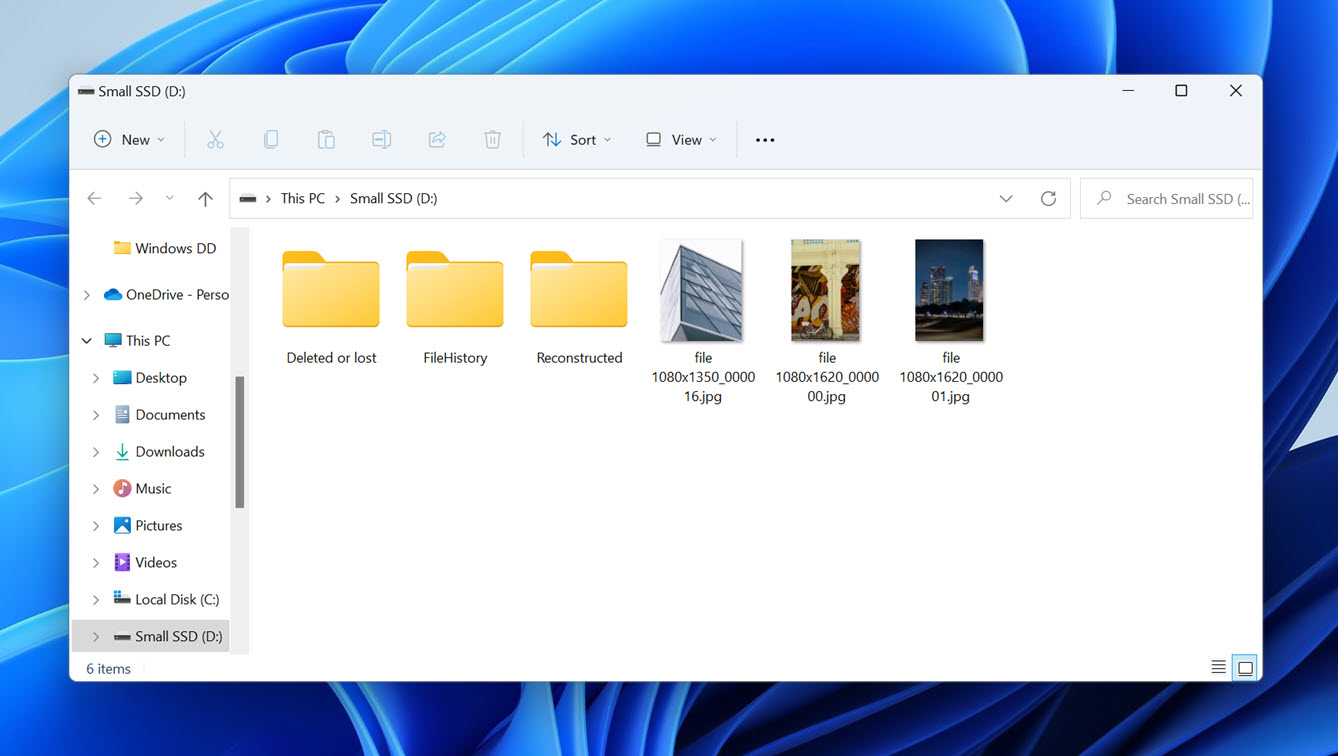Expand the Videos tree node

(x=96, y=563)
